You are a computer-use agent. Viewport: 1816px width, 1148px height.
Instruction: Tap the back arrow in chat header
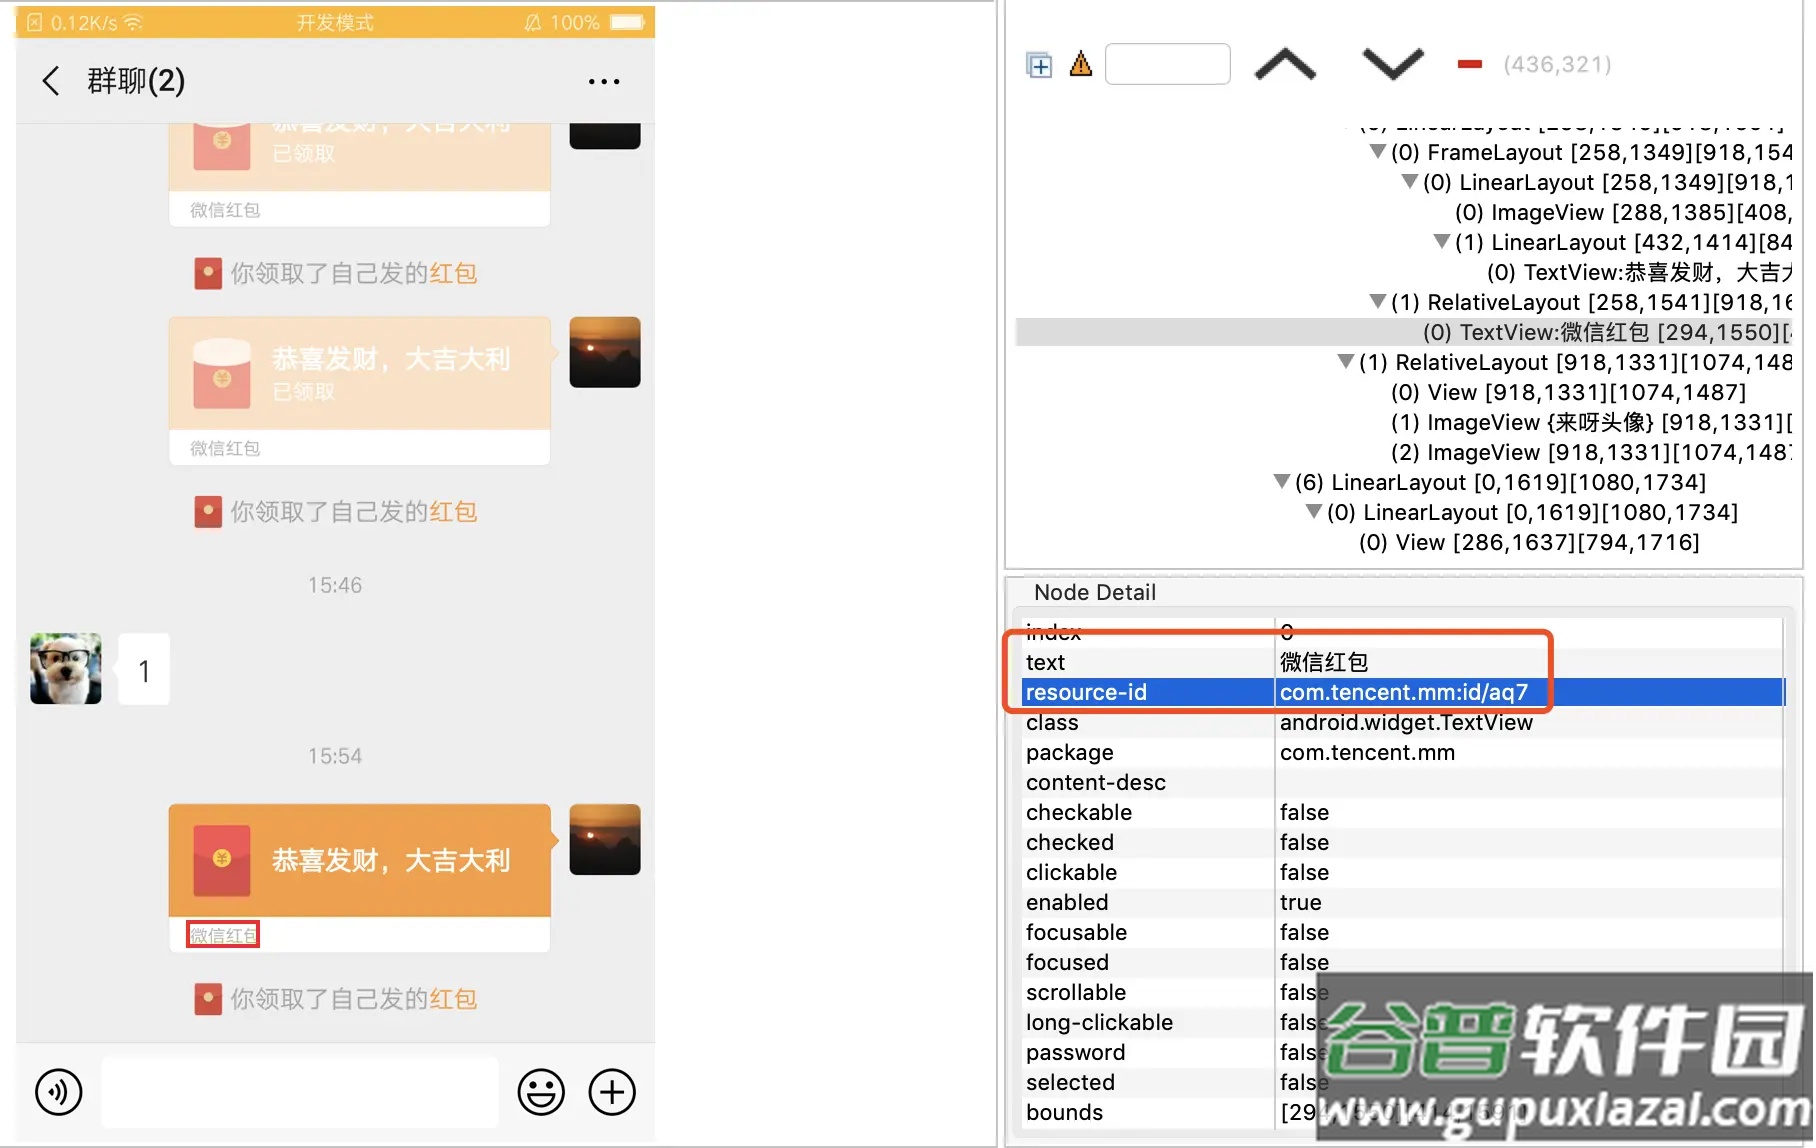click(51, 81)
